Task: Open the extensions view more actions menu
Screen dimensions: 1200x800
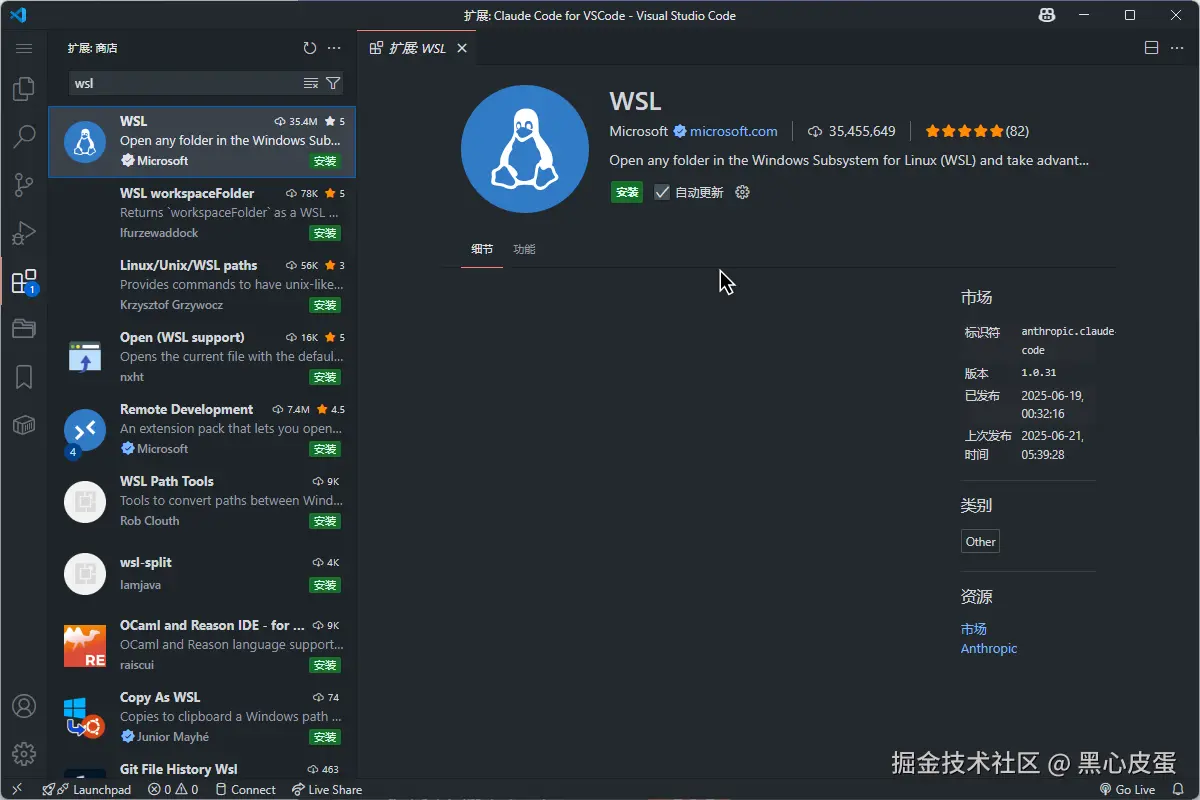Action: 334,48
